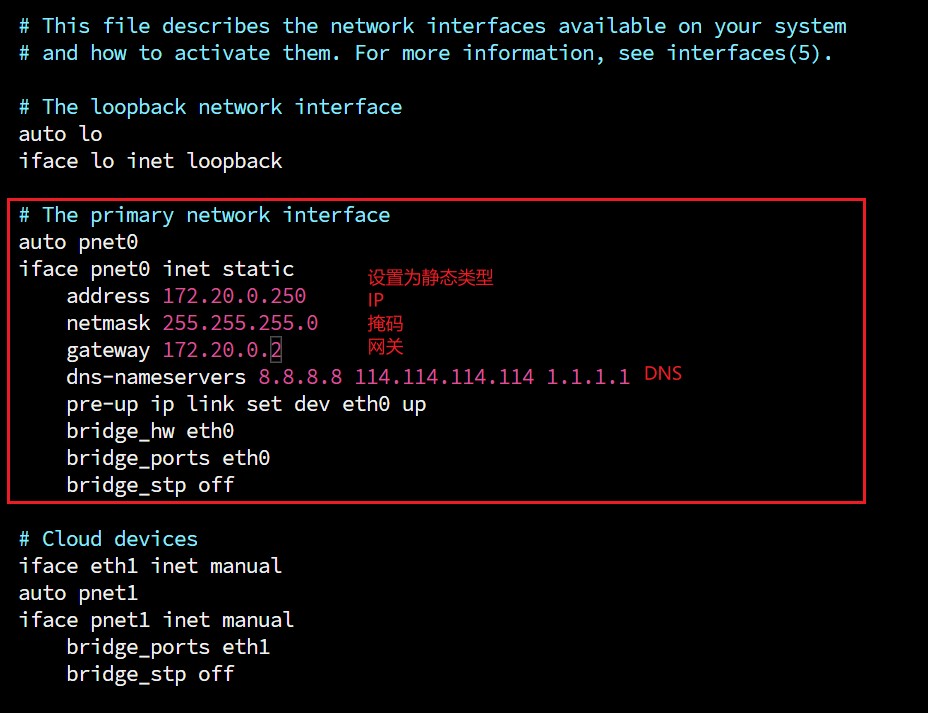Click the netmask value 255.255.255.0
This screenshot has width=928, height=713.
point(240,323)
